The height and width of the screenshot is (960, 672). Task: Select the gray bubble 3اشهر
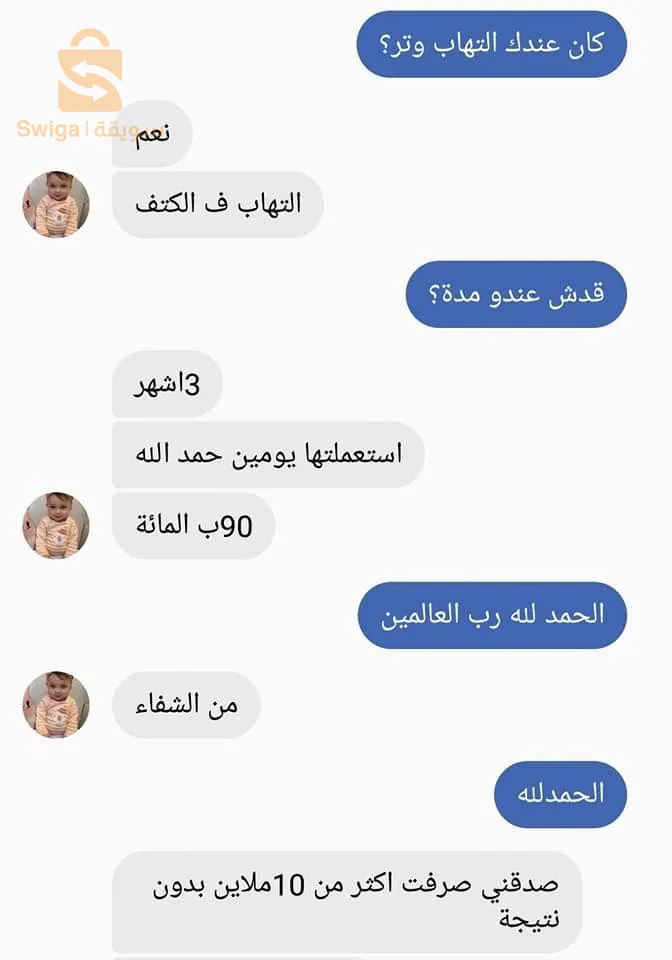[x=167, y=384]
